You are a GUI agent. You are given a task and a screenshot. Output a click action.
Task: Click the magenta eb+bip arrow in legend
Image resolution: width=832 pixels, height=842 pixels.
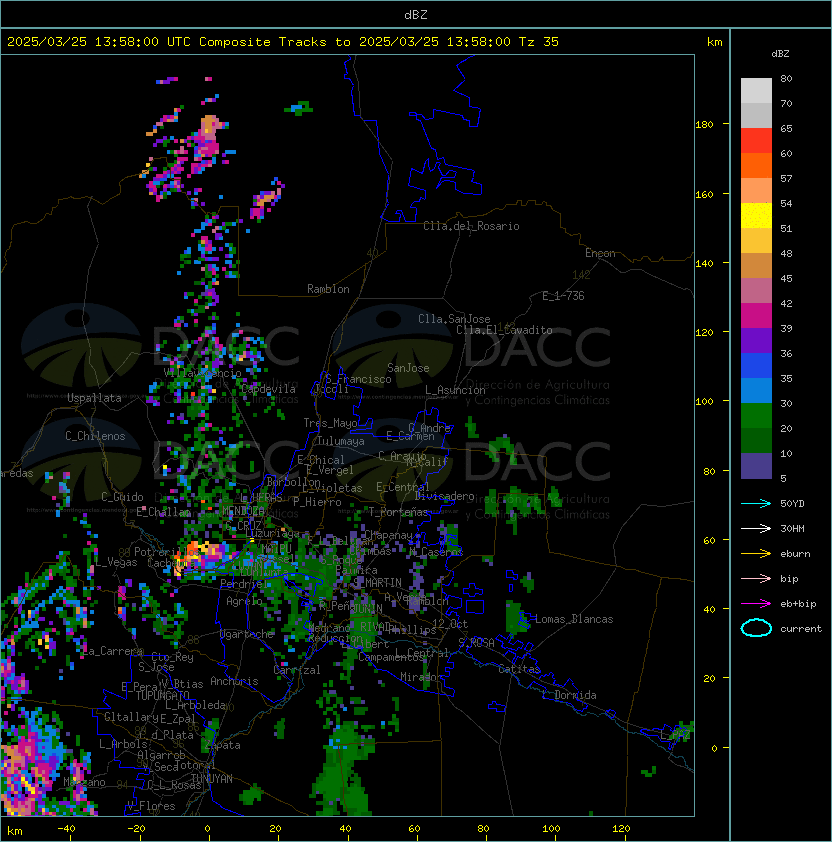tap(756, 604)
